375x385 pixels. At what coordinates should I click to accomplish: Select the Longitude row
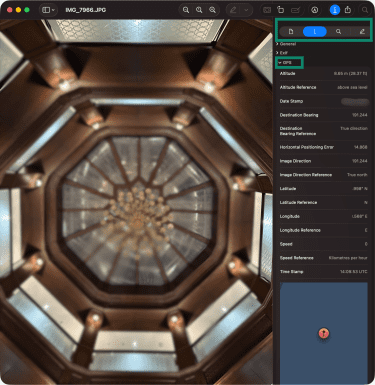[x=323, y=216]
